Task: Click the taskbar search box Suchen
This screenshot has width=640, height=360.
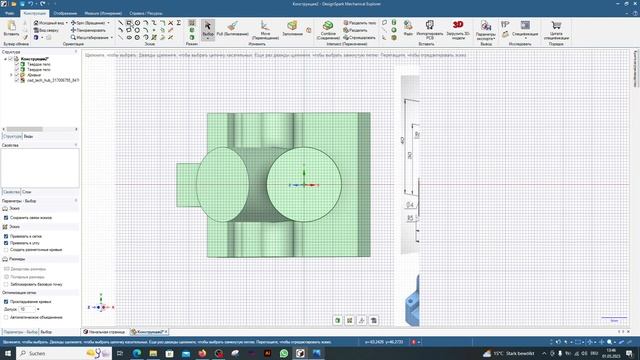Action: [64, 353]
